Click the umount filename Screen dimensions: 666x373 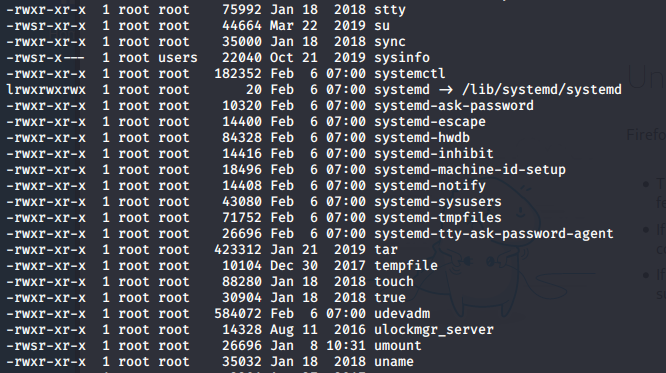(398, 345)
